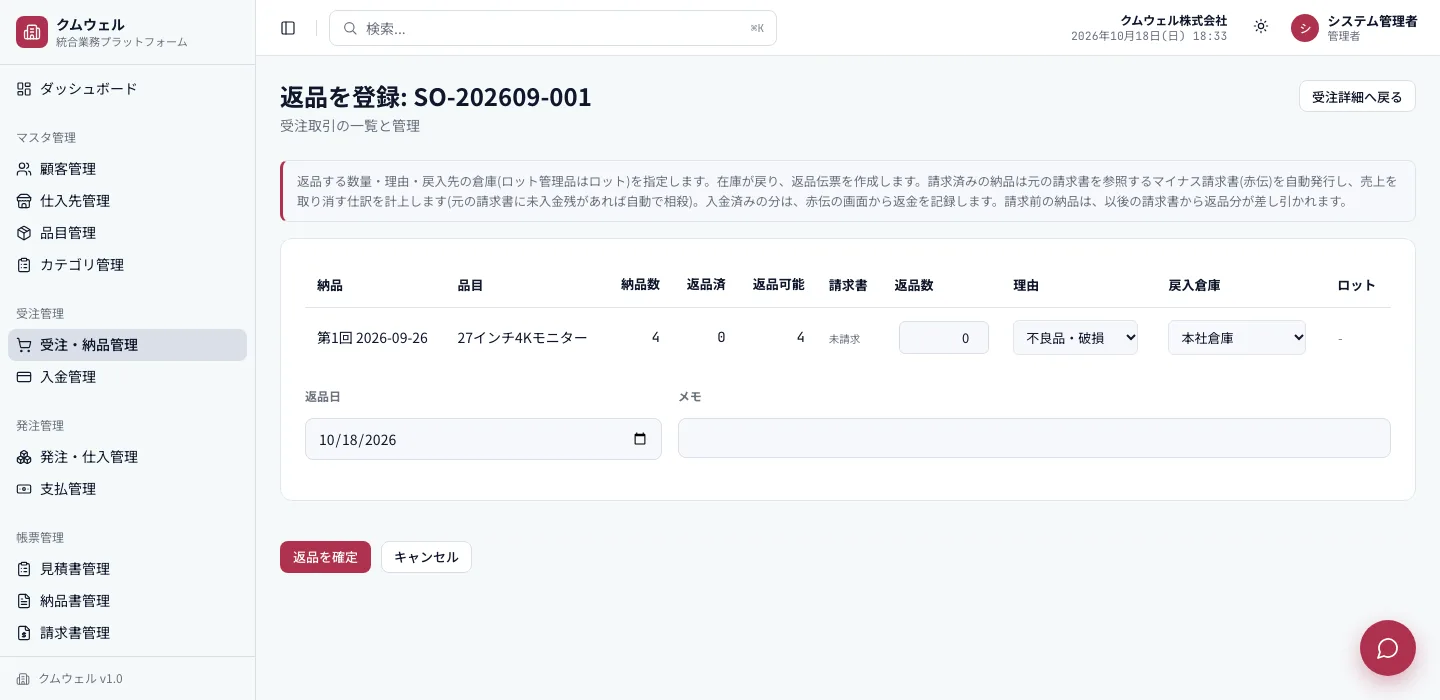Expand the 理由 dropdown 不良品・破損
The width and height of the screenshot is (1440, 700).
tap(1075, 338)
